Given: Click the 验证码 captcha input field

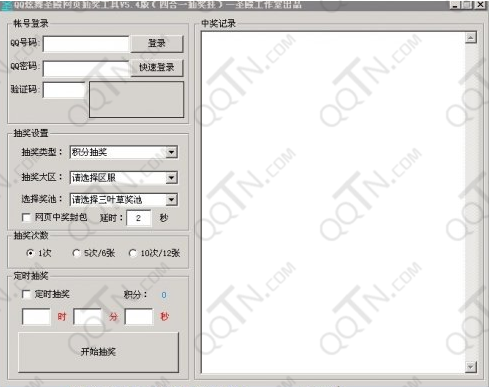Looking at the screenshot, I should tap(64, 90).
